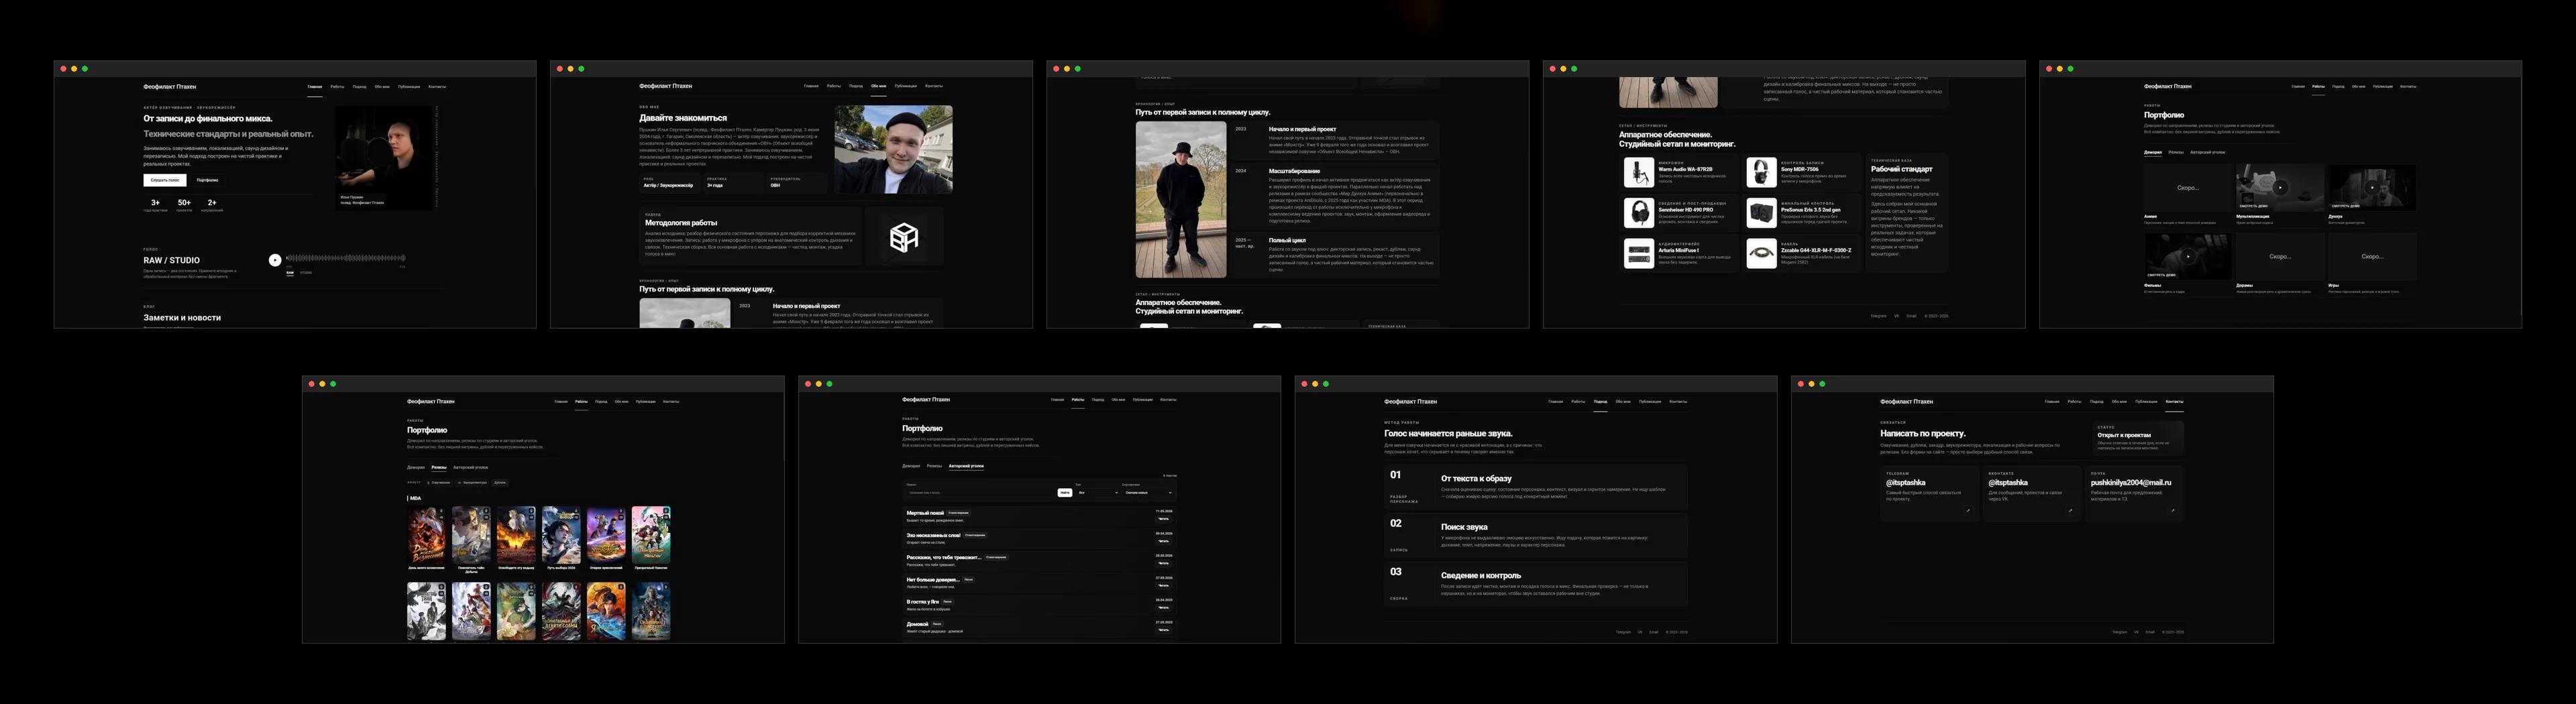Expand the Сортировка dropdown showing Сначала новые
This screenshot has width=2576, height=704.
click(x=1148, y=492)
